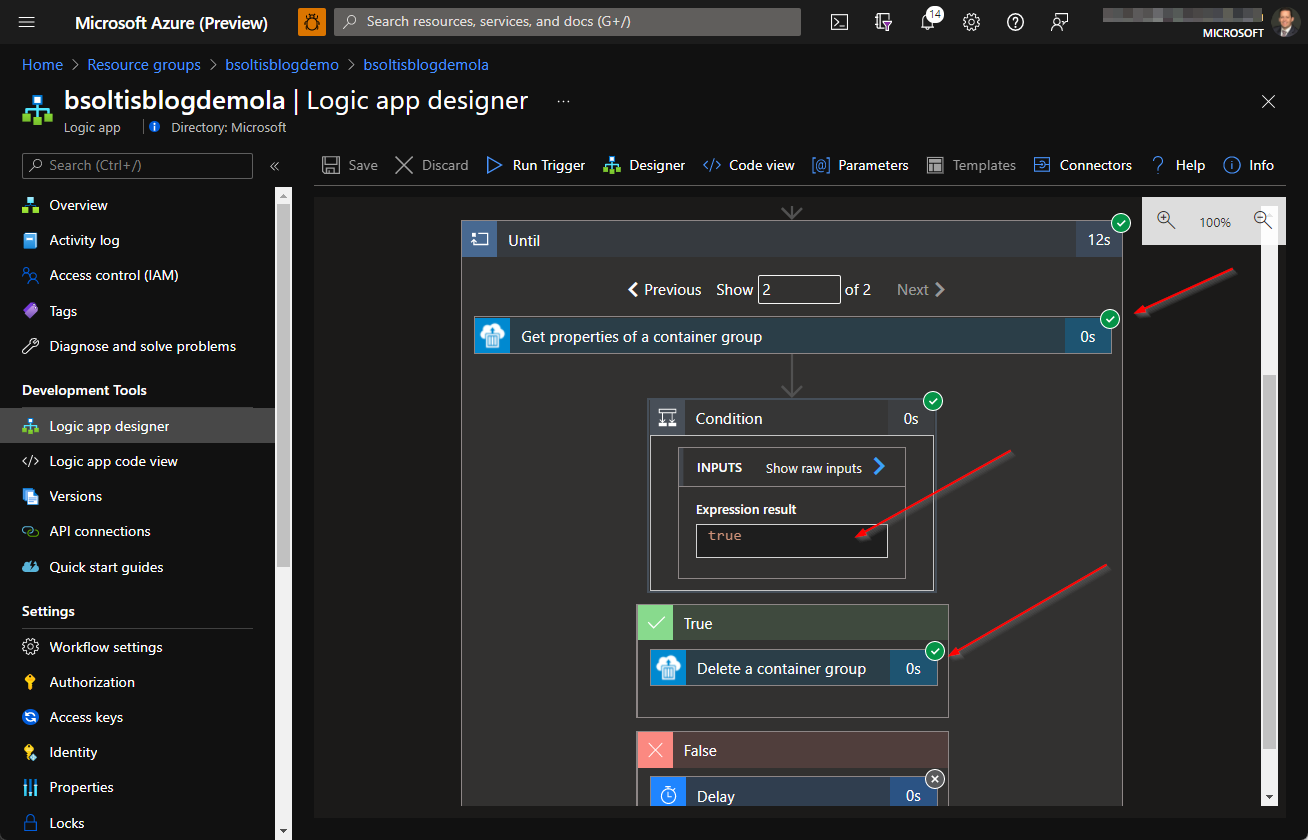Viewport: 1308px width, 840px height.
Task: Click the Save icon in the toolbar
Action: pyautogui.click(x=331, y=165)
